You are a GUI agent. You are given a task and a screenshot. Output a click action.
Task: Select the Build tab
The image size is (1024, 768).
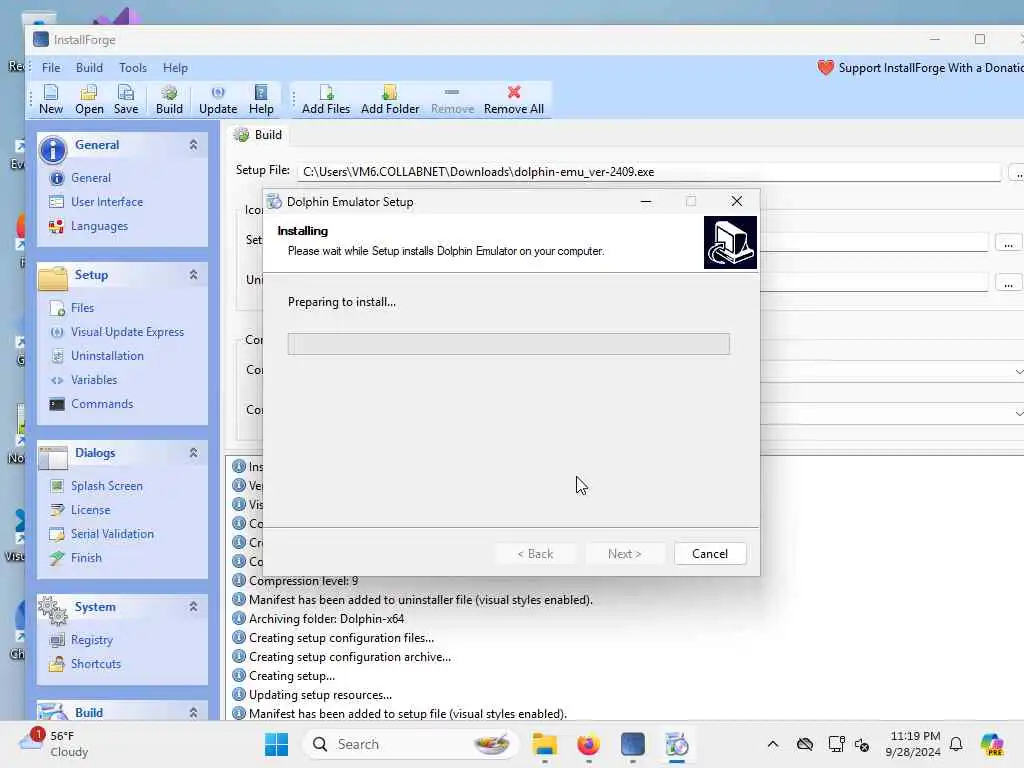[x=259, y=135]
